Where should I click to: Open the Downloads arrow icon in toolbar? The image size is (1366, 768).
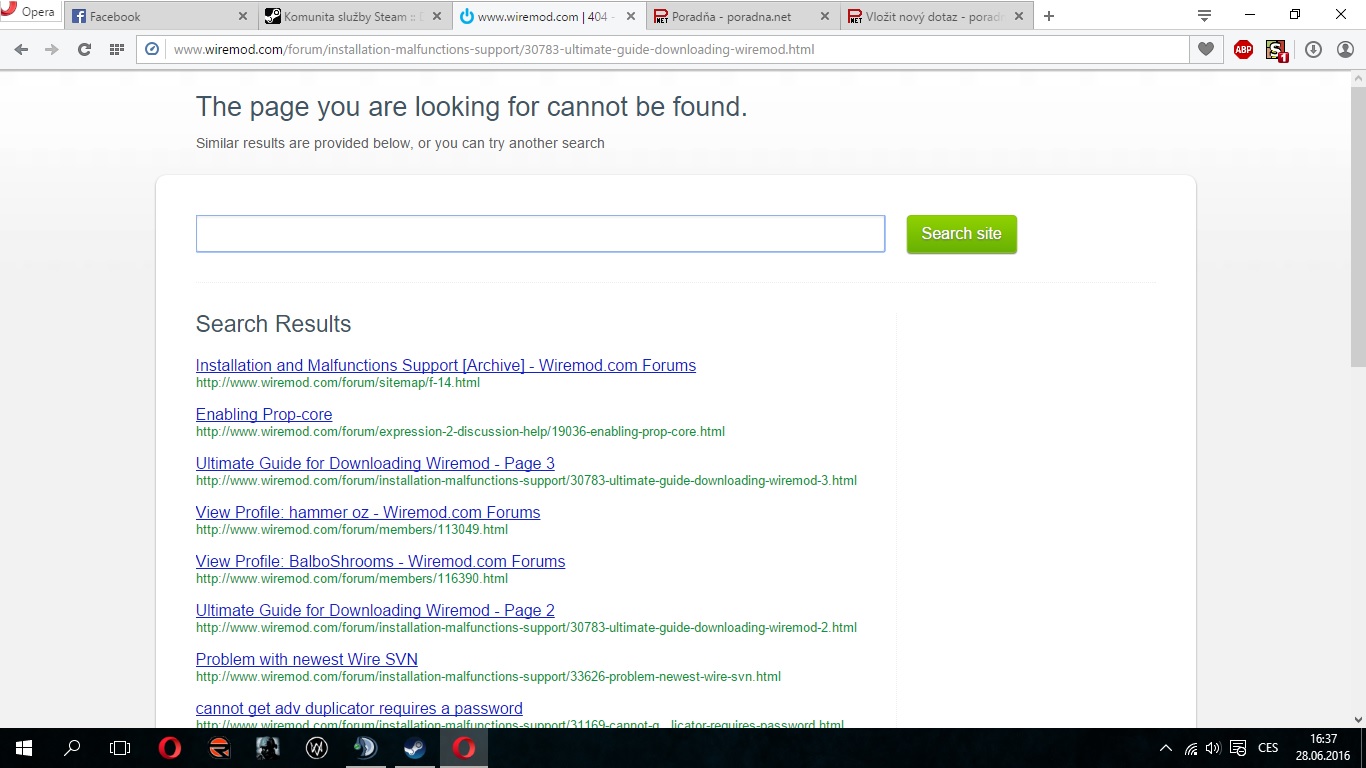coord(1313,49)
